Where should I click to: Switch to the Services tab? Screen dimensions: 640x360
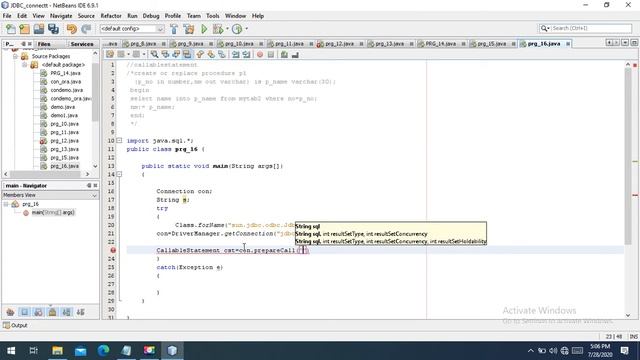(82, 44)
